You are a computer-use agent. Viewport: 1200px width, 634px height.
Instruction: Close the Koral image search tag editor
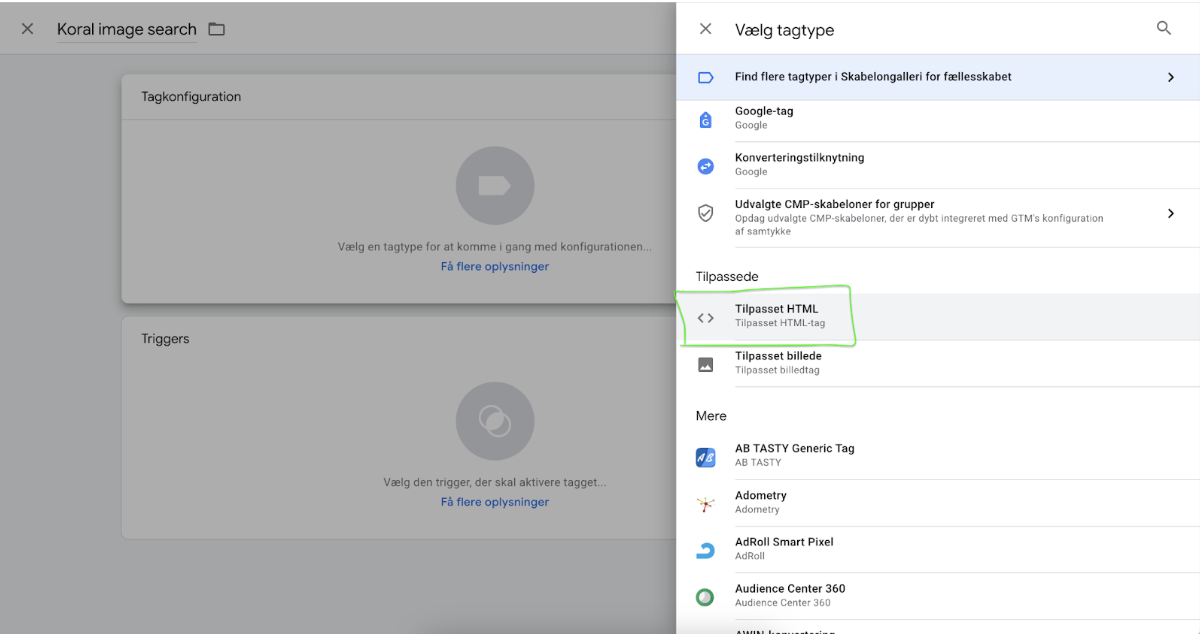coord(27,29)
